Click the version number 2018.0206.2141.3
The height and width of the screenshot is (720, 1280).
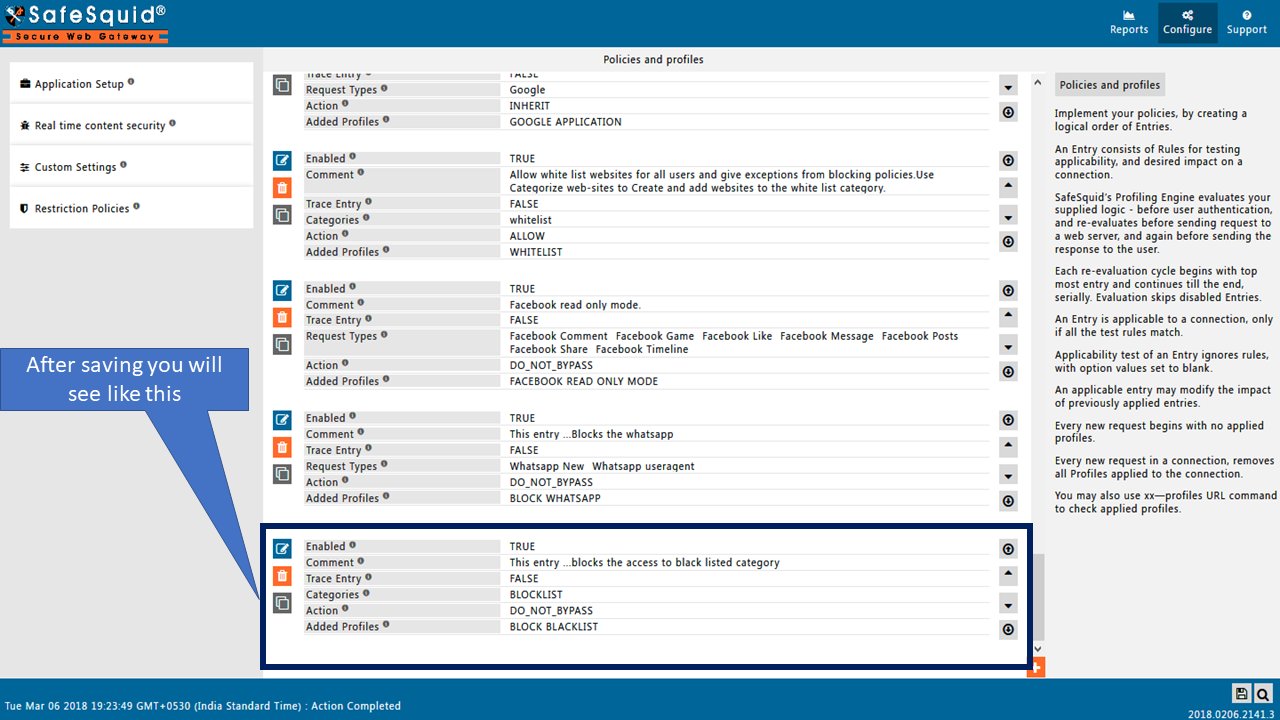(x=1231, y=714)
